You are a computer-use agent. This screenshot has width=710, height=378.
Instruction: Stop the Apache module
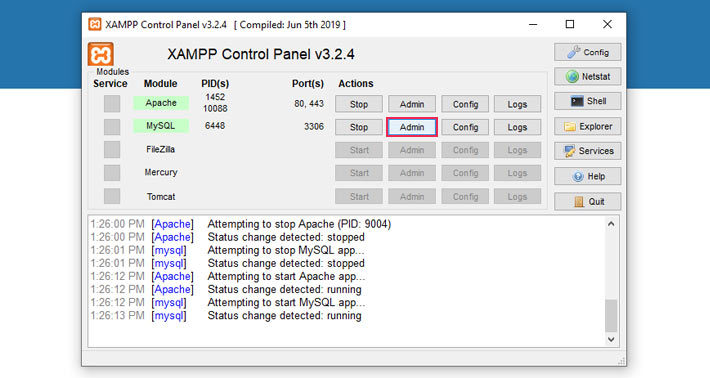click(359, 104)
